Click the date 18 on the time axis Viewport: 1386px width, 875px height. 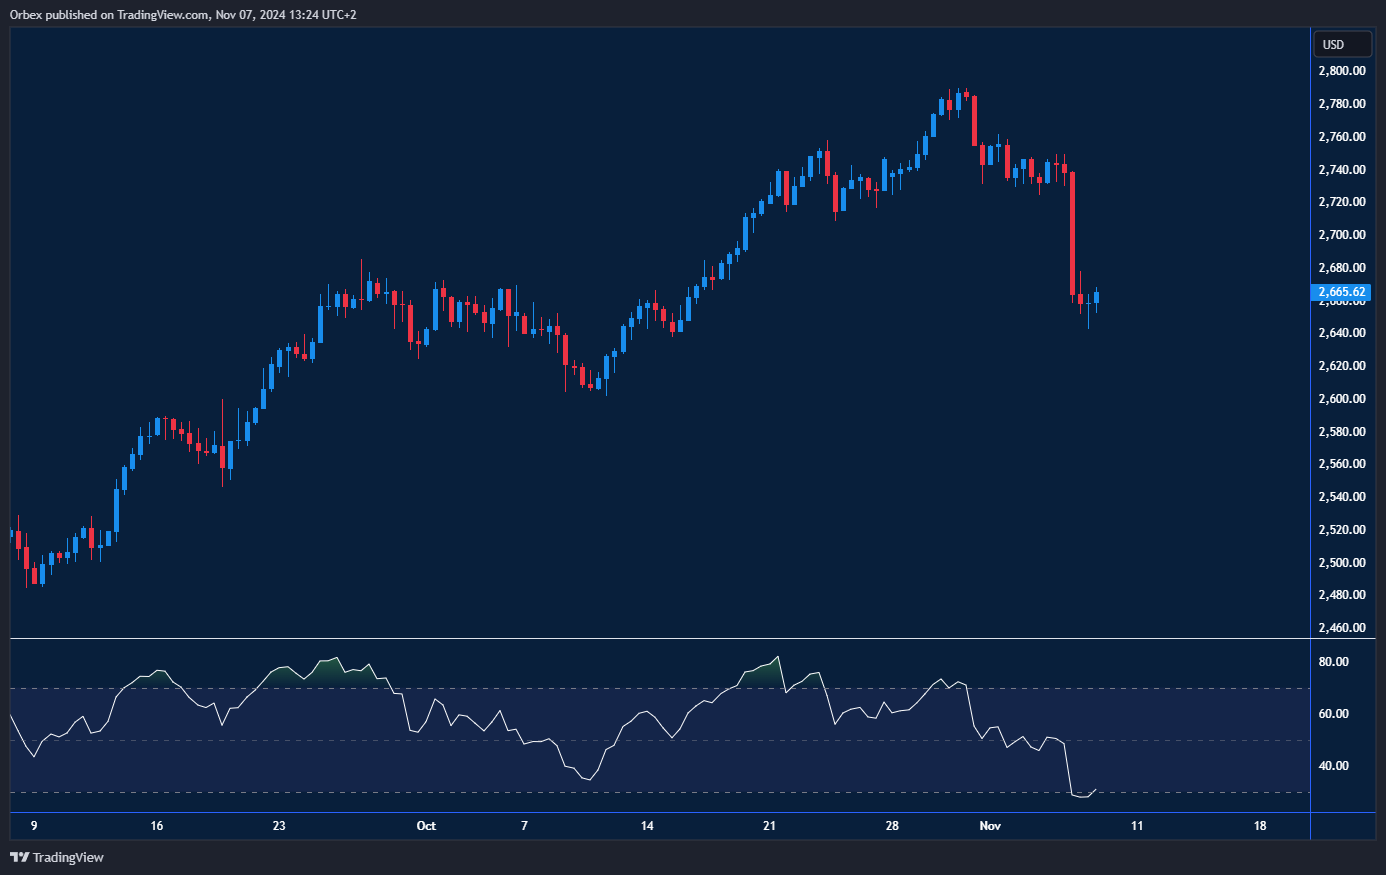pyautogui.click(x=1260, y=826)
